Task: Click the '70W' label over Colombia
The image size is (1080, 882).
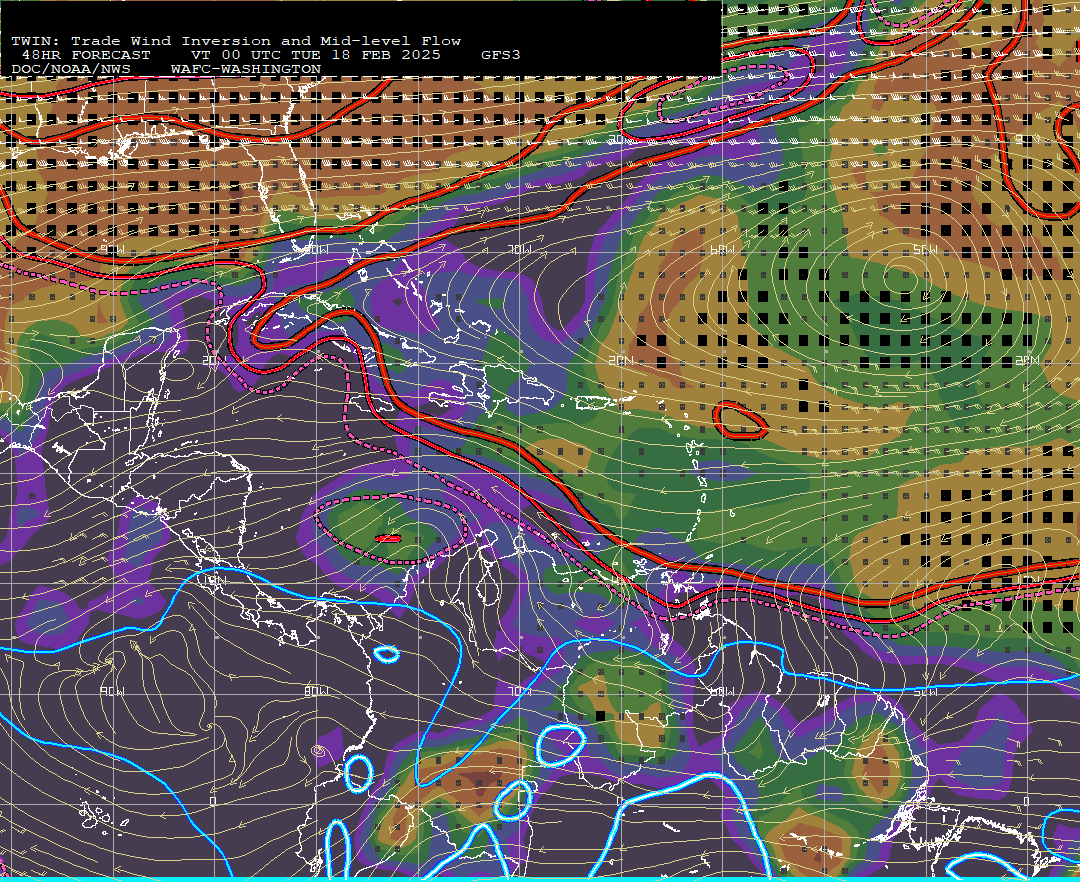Action: click(x=520, y=691)
